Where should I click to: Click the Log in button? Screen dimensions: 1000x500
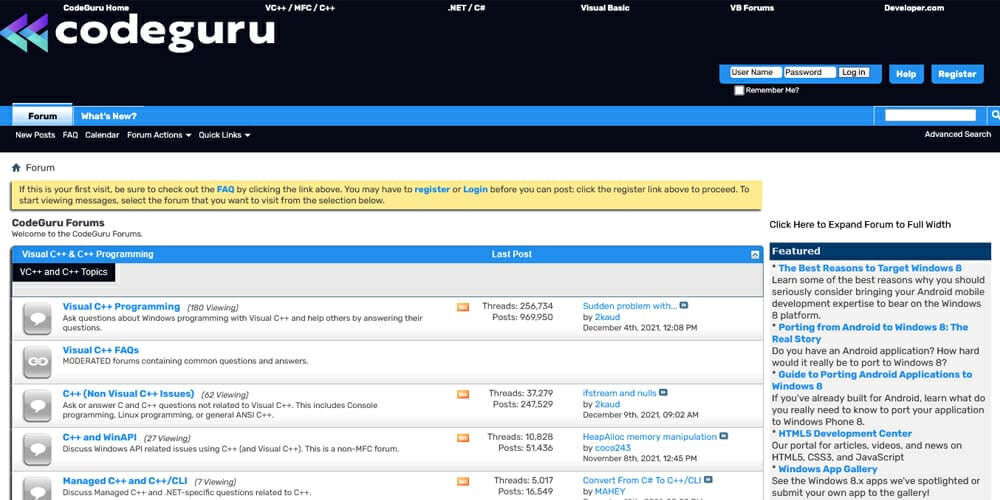coord(853,73)
